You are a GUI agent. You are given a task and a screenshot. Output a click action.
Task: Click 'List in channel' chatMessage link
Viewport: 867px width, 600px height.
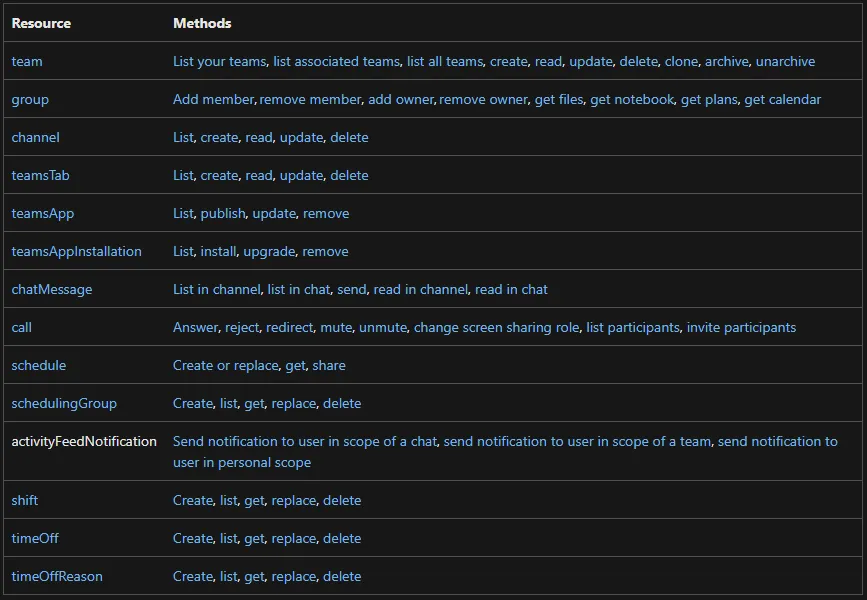point(216,289)
